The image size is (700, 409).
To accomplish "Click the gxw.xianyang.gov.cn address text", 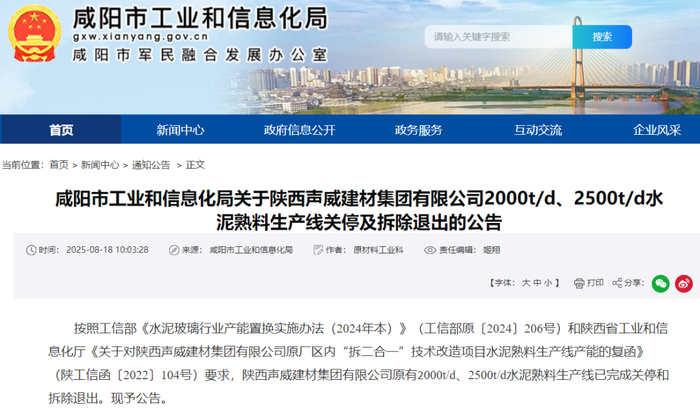I will tap(141, 38).
